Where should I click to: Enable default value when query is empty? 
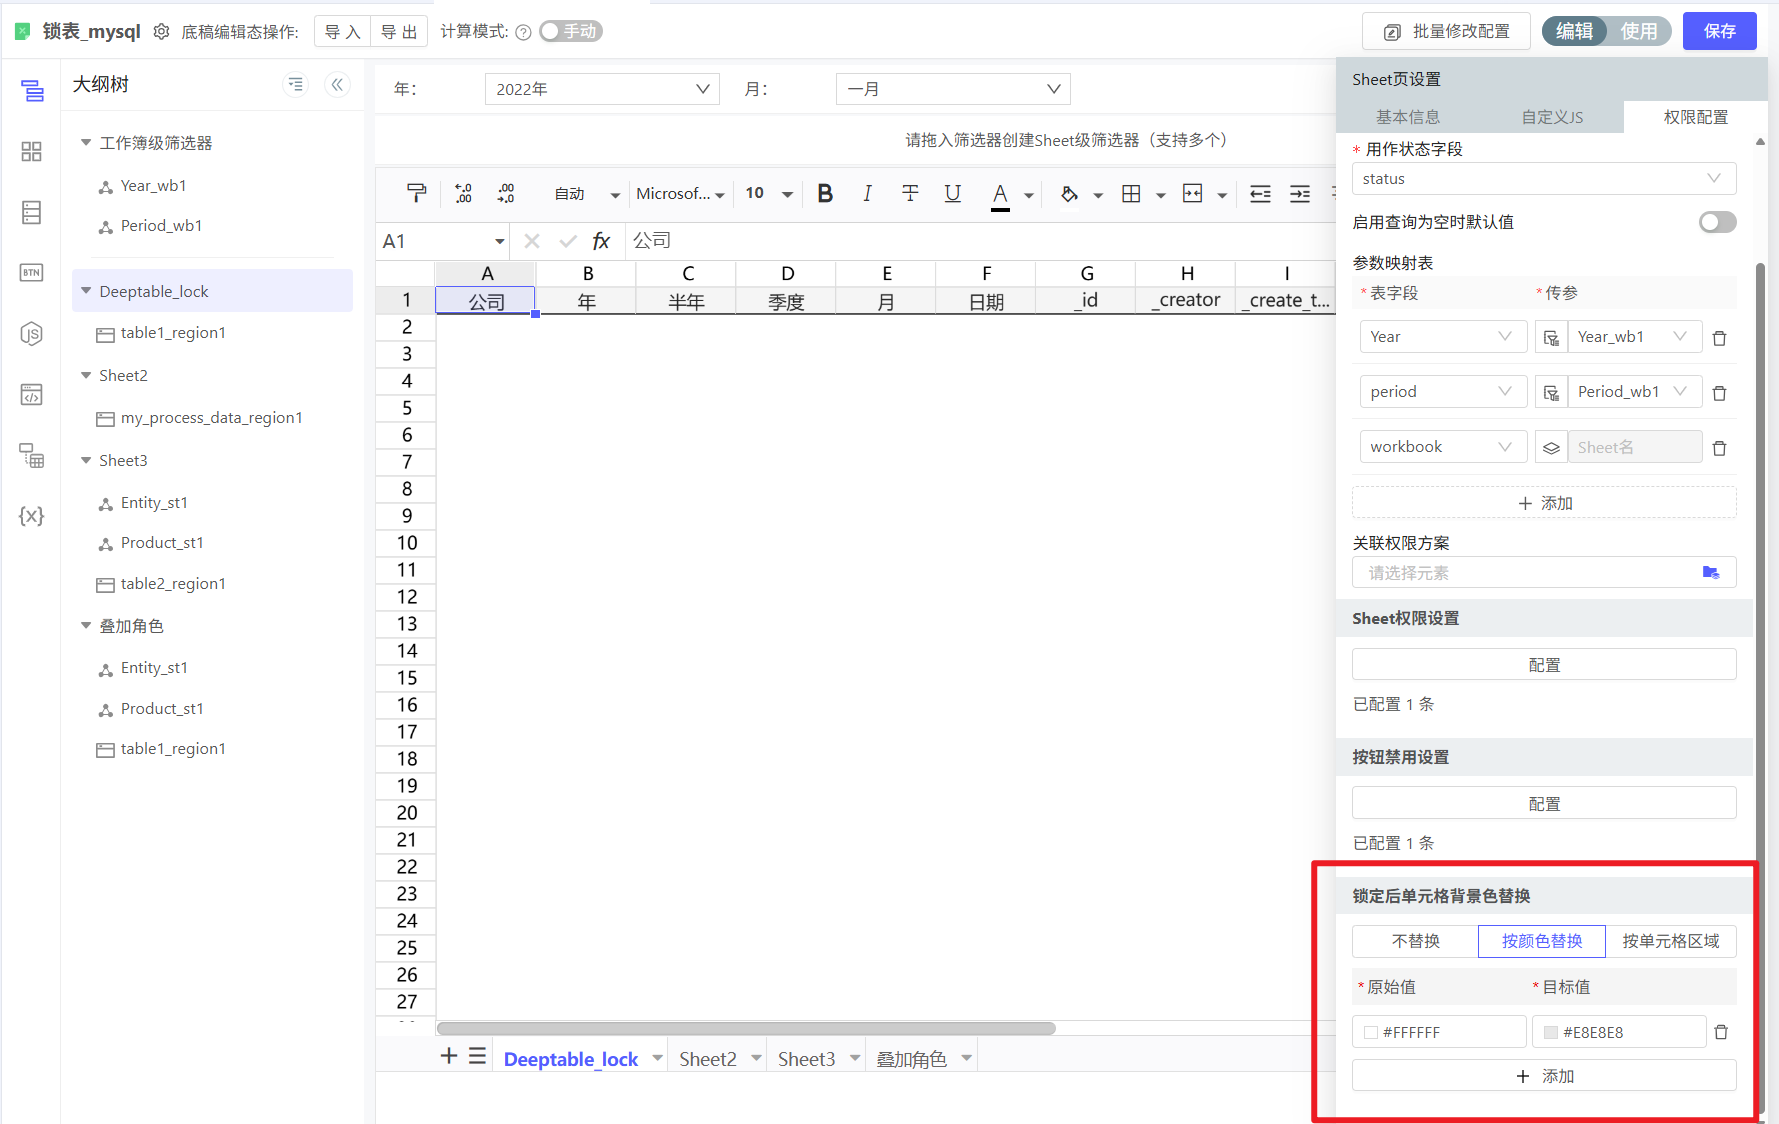coord(1716,222)
